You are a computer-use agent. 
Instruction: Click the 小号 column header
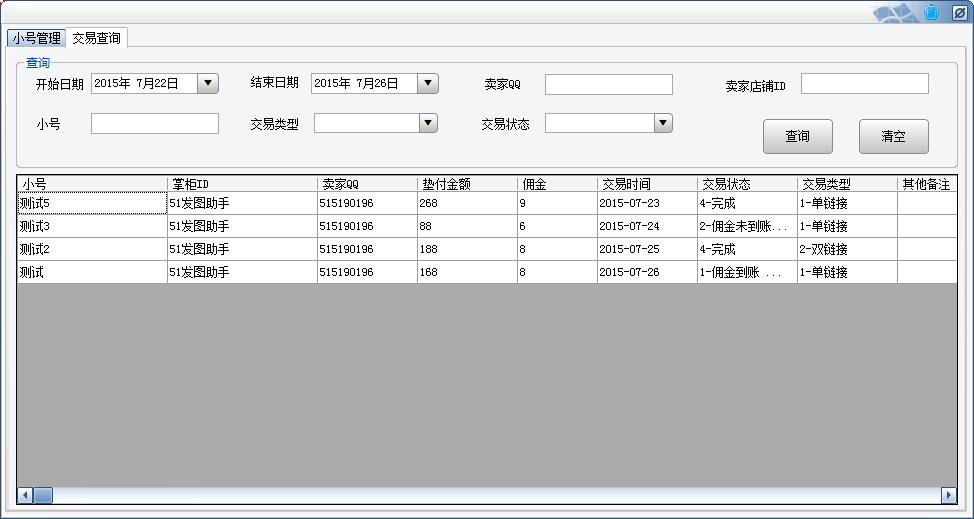[92, 184]
